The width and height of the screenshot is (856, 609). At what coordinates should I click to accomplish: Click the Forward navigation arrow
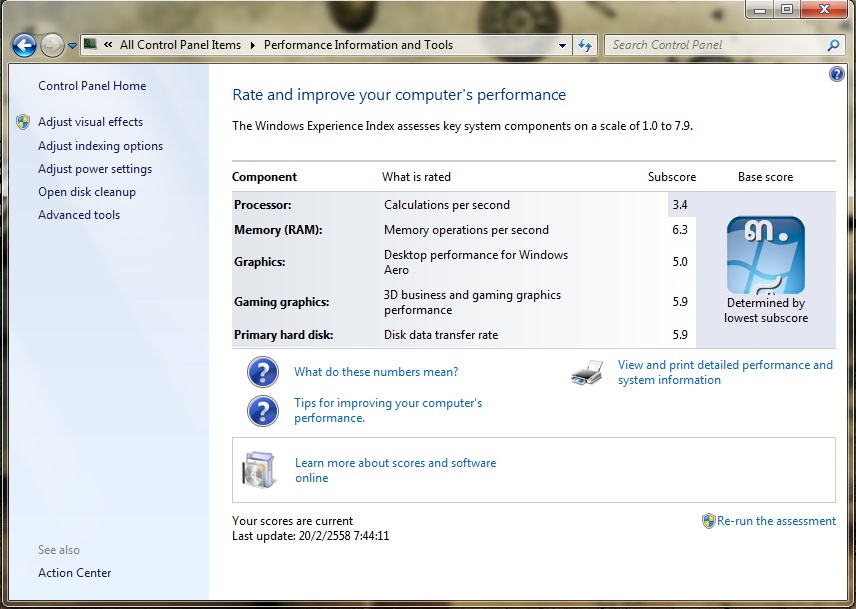point(52,45)
